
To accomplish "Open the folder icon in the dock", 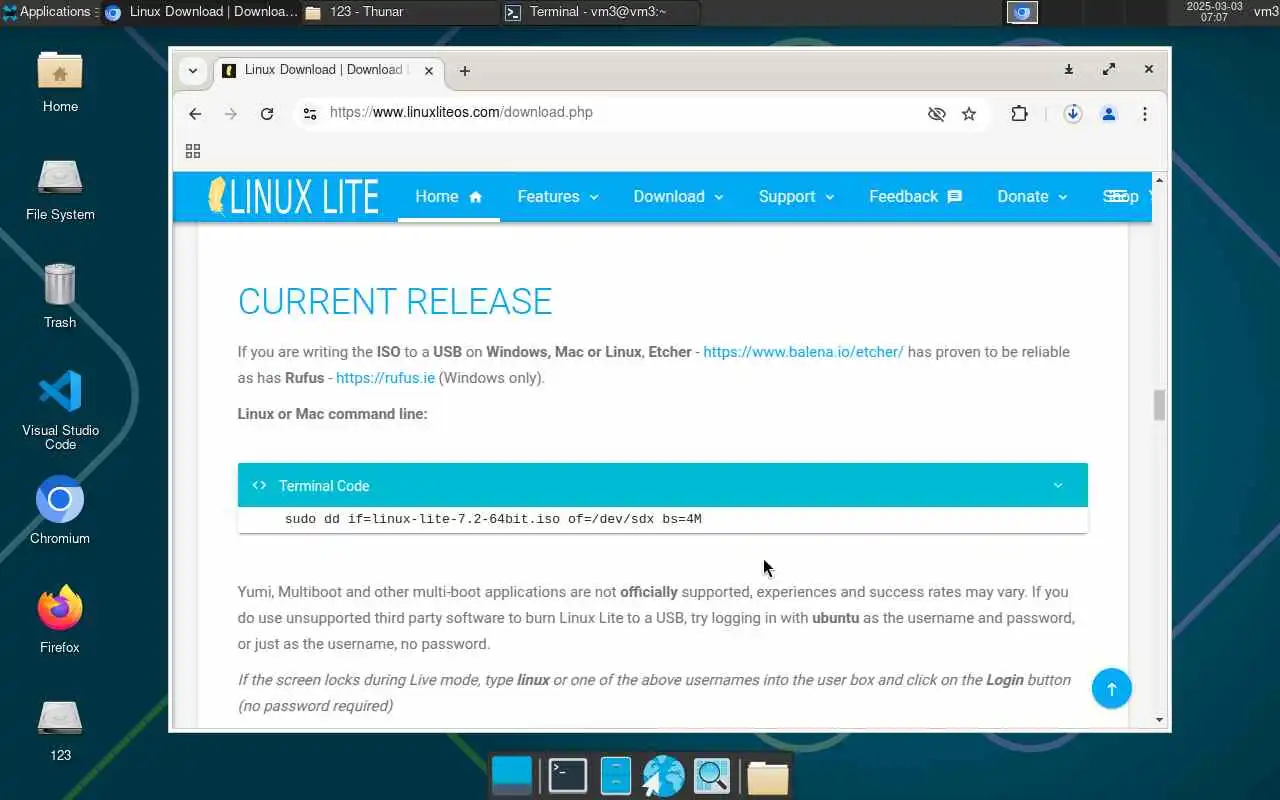I will tap(768, 776).
